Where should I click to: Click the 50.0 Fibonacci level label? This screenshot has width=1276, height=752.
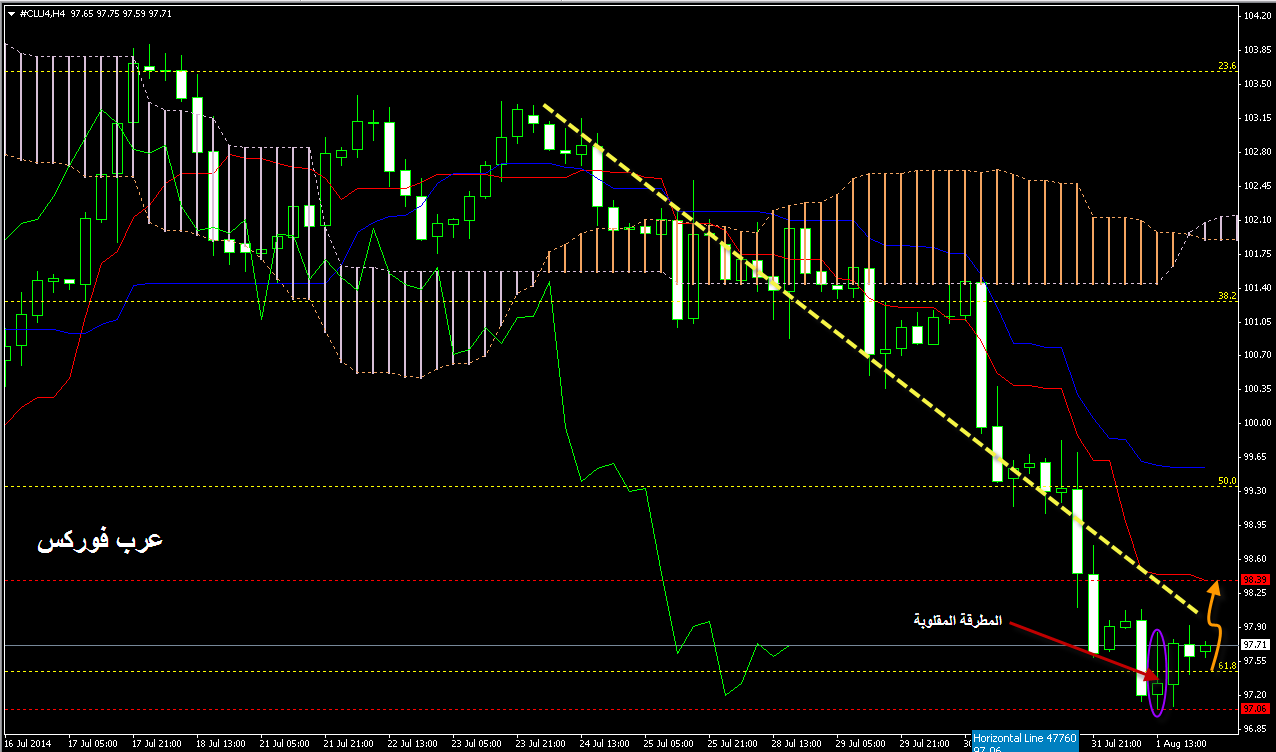tap(1227, 481)
